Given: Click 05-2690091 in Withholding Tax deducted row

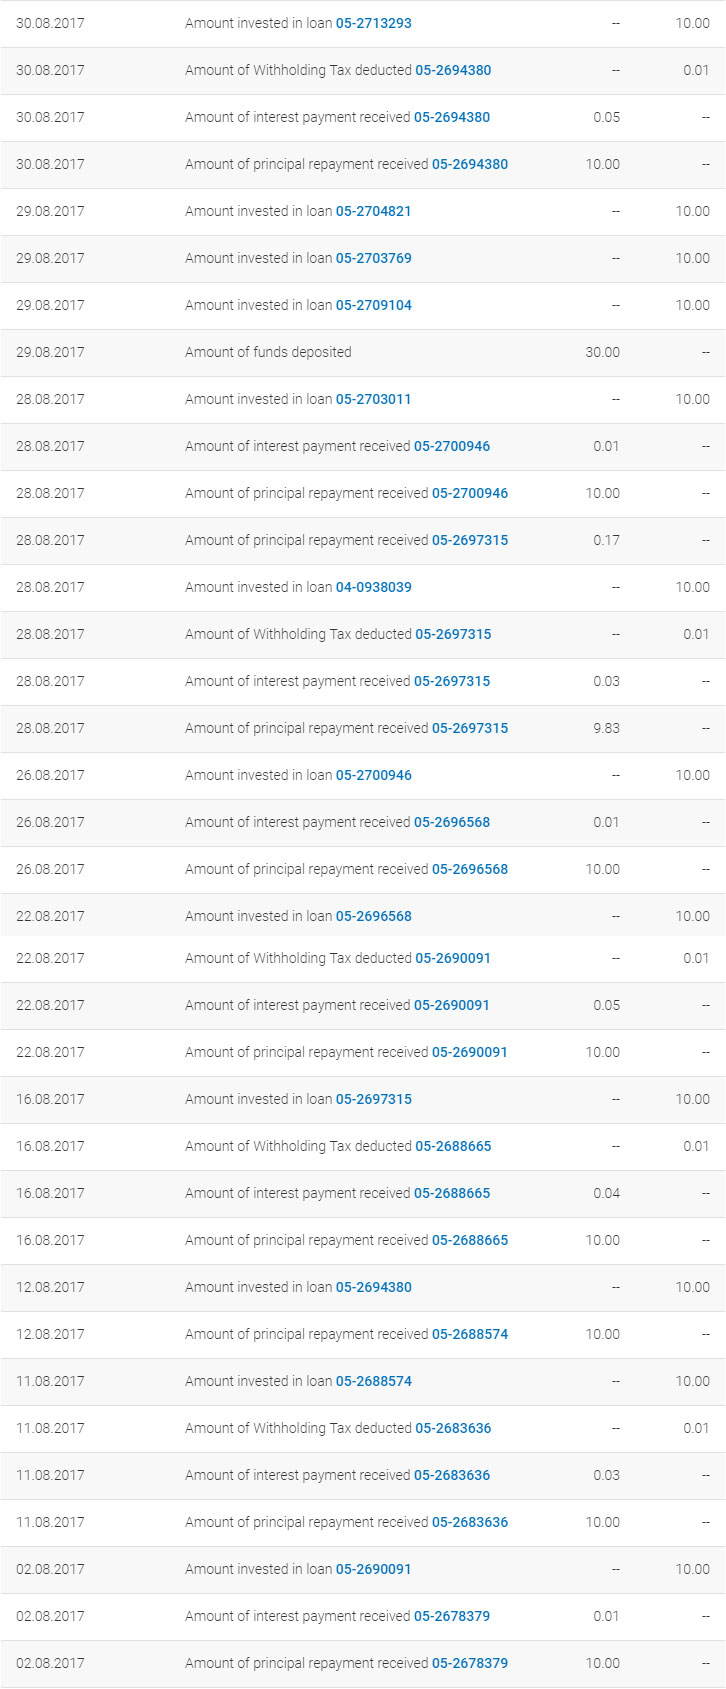Looking at the screenshot, I should (x=453, y=958).
